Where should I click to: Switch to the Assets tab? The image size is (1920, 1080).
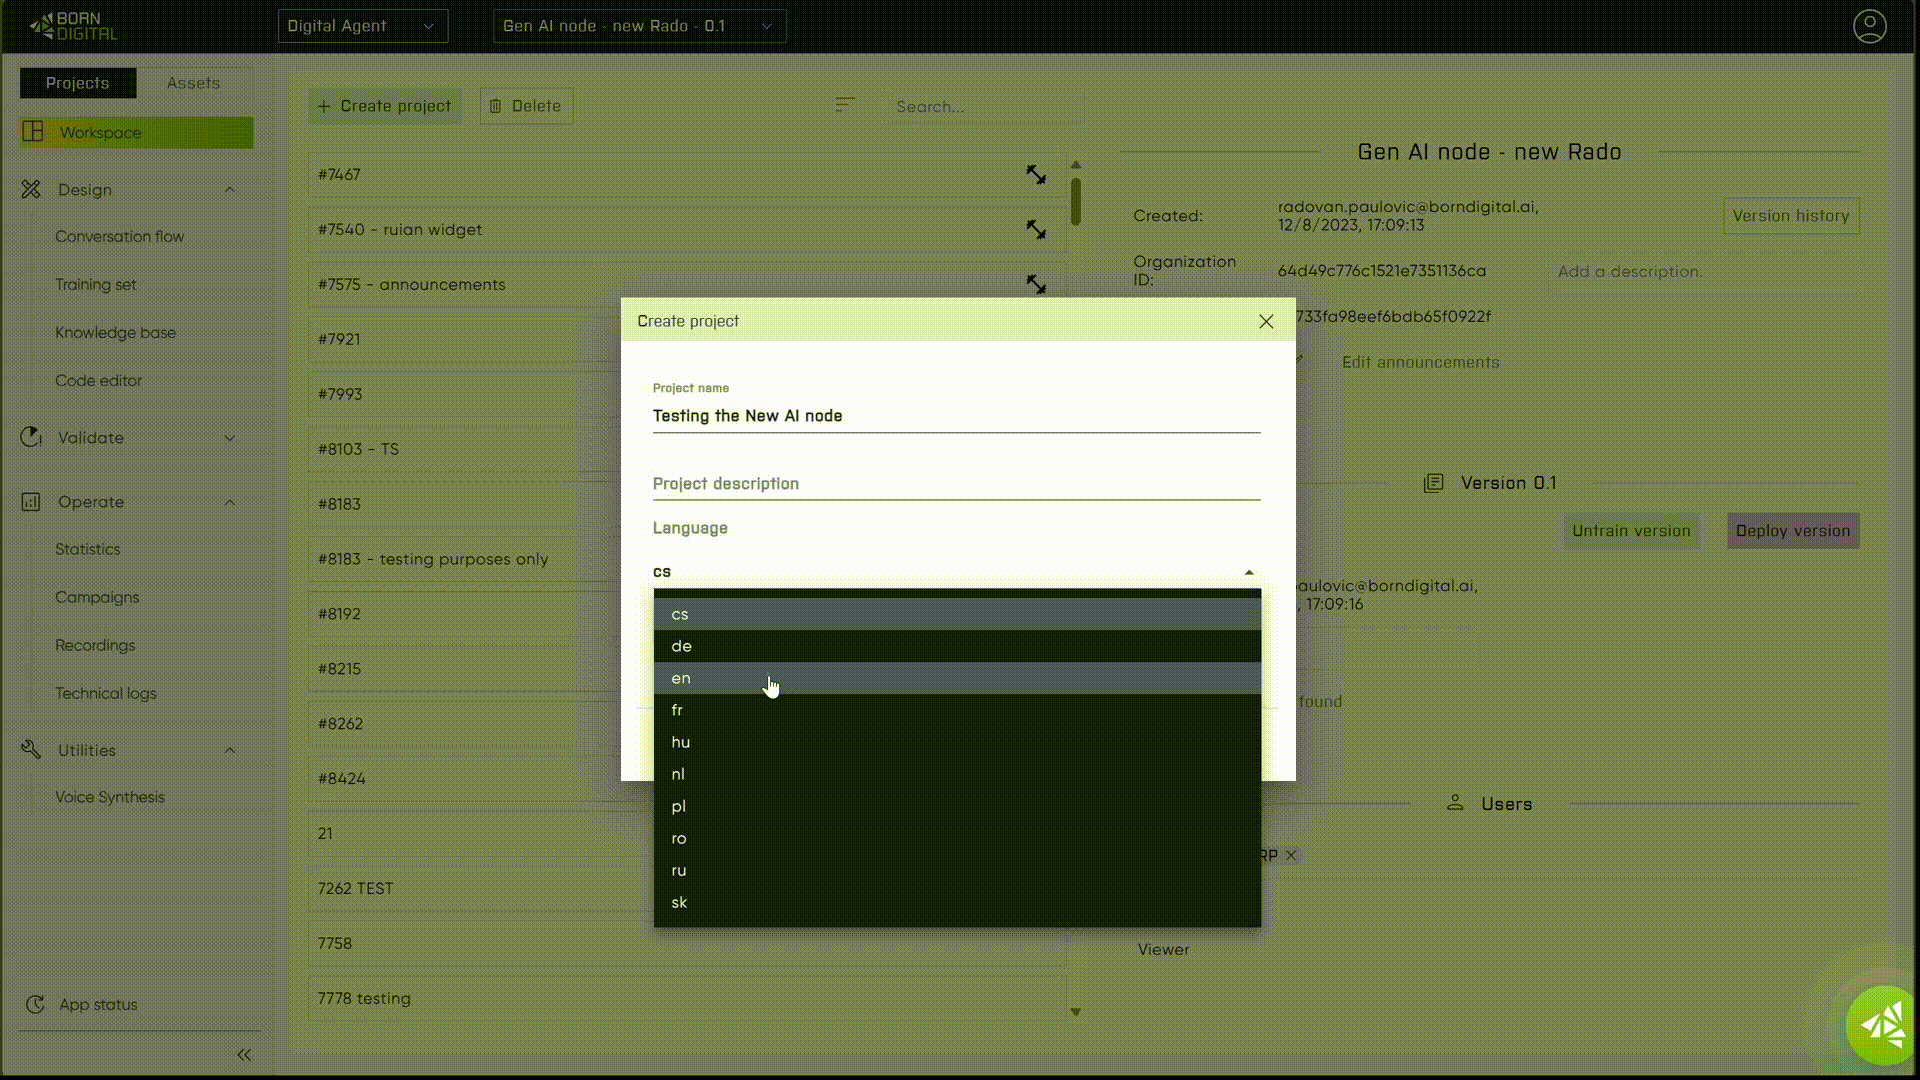pos(193,83)
